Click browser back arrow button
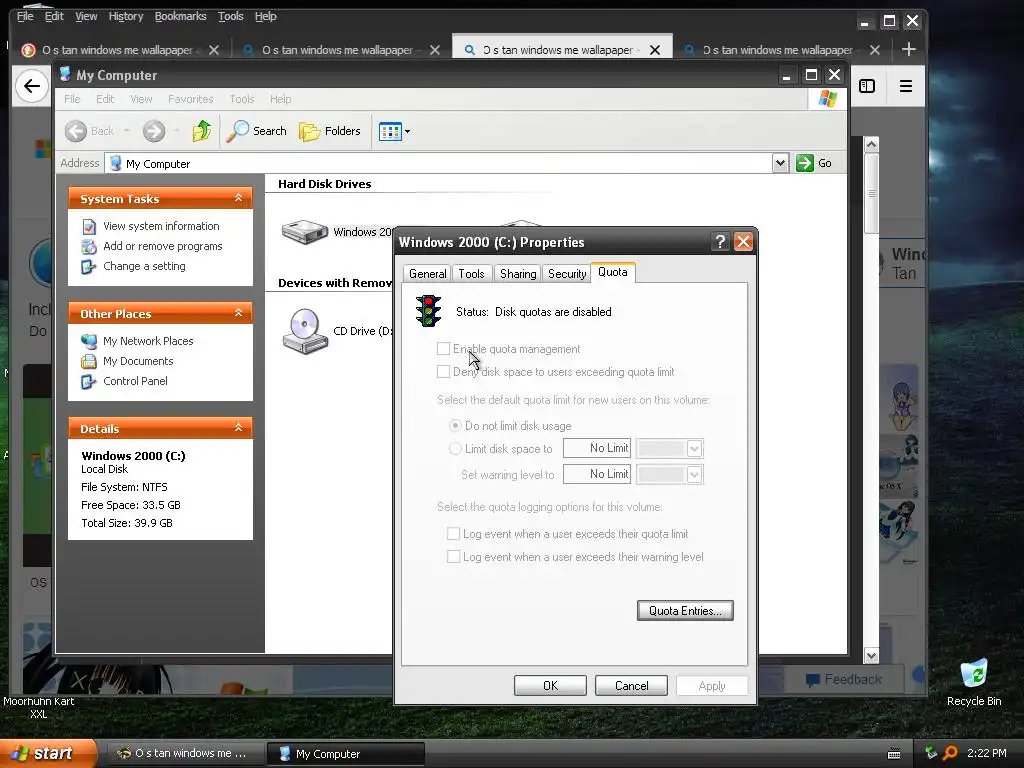The width and height of the screenshot is (1024, 768). coord(31,86)
